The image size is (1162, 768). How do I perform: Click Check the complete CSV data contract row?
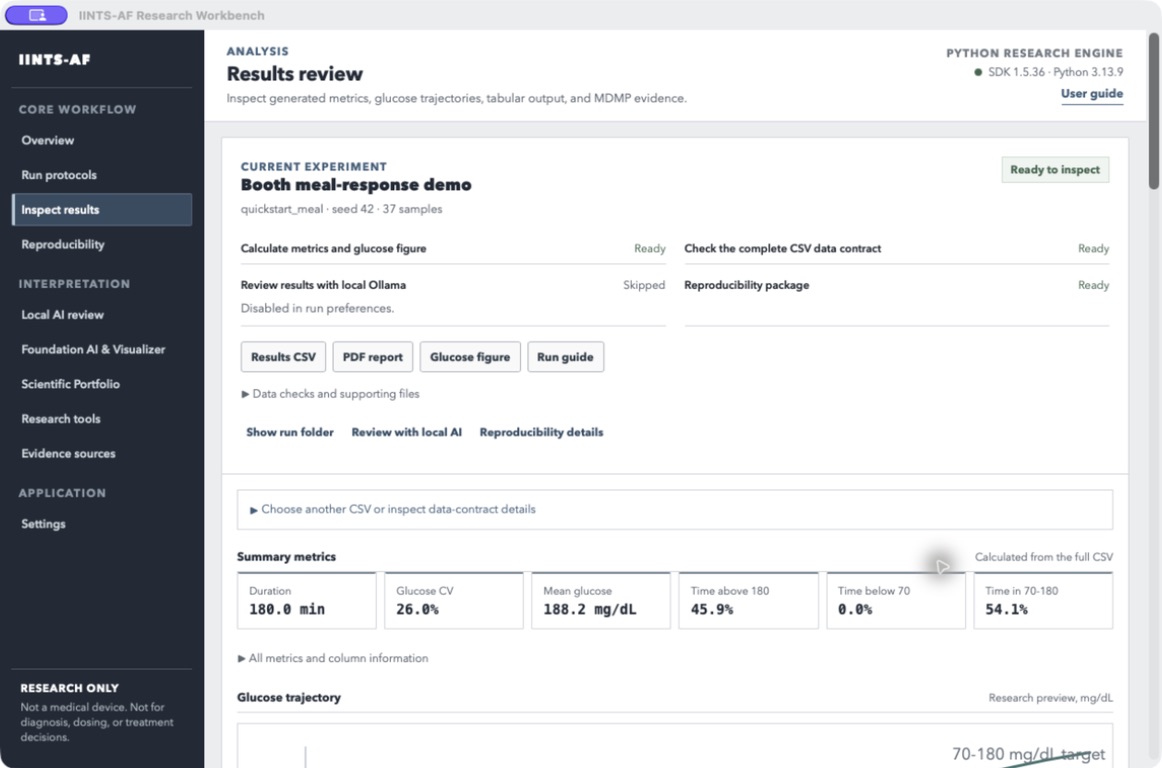[x=897, y=249]
